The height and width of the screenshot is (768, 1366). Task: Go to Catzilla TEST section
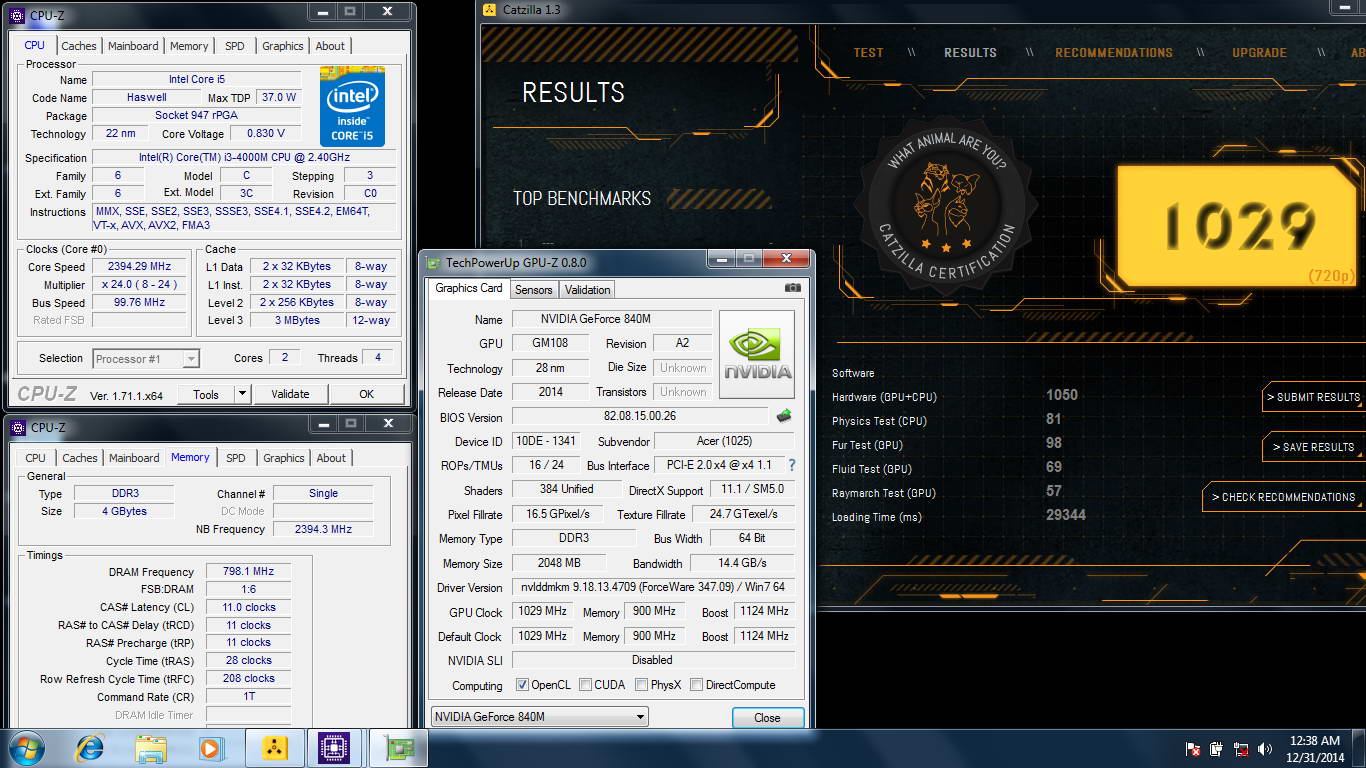868,53
